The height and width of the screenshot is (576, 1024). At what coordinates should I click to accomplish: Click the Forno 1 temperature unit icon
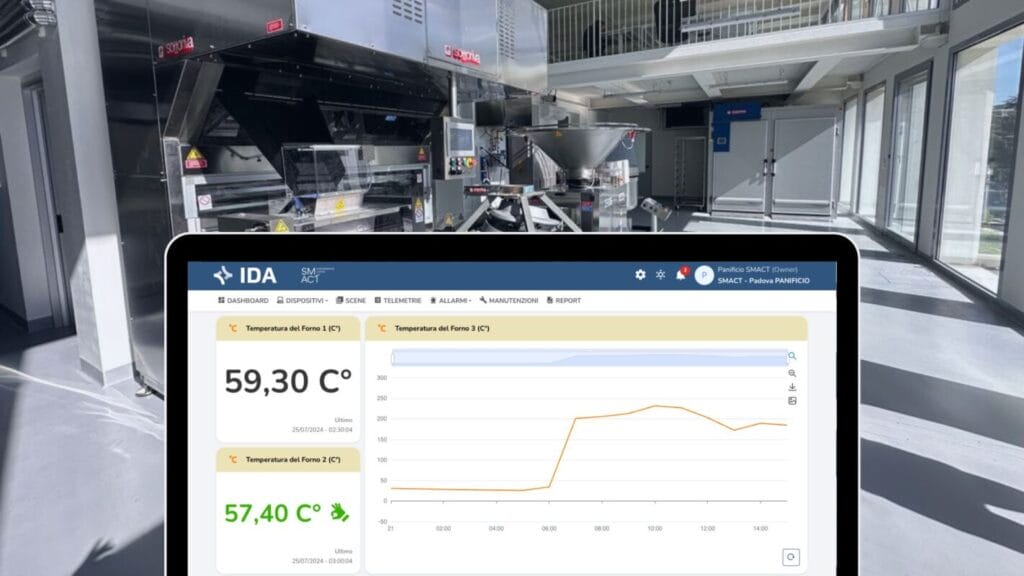coord(232,328)
